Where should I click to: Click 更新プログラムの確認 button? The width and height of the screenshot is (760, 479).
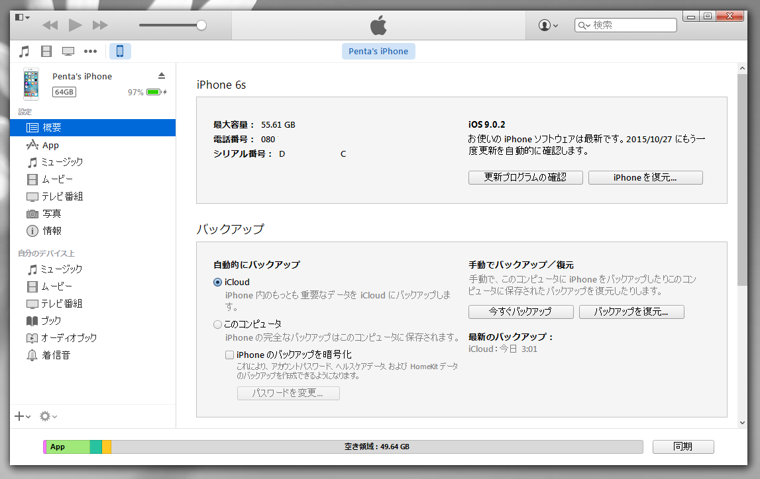525,177
